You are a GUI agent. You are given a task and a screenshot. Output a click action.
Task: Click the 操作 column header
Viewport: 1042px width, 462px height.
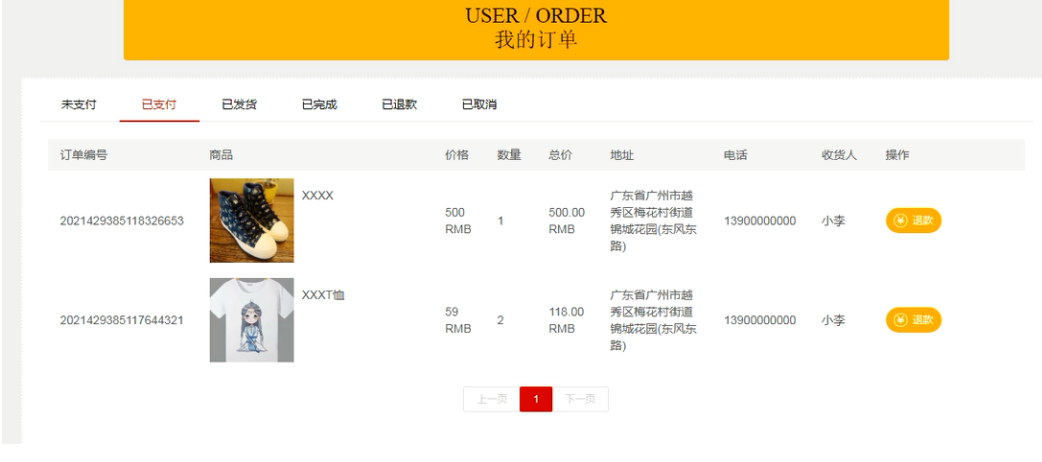[897, 155]
